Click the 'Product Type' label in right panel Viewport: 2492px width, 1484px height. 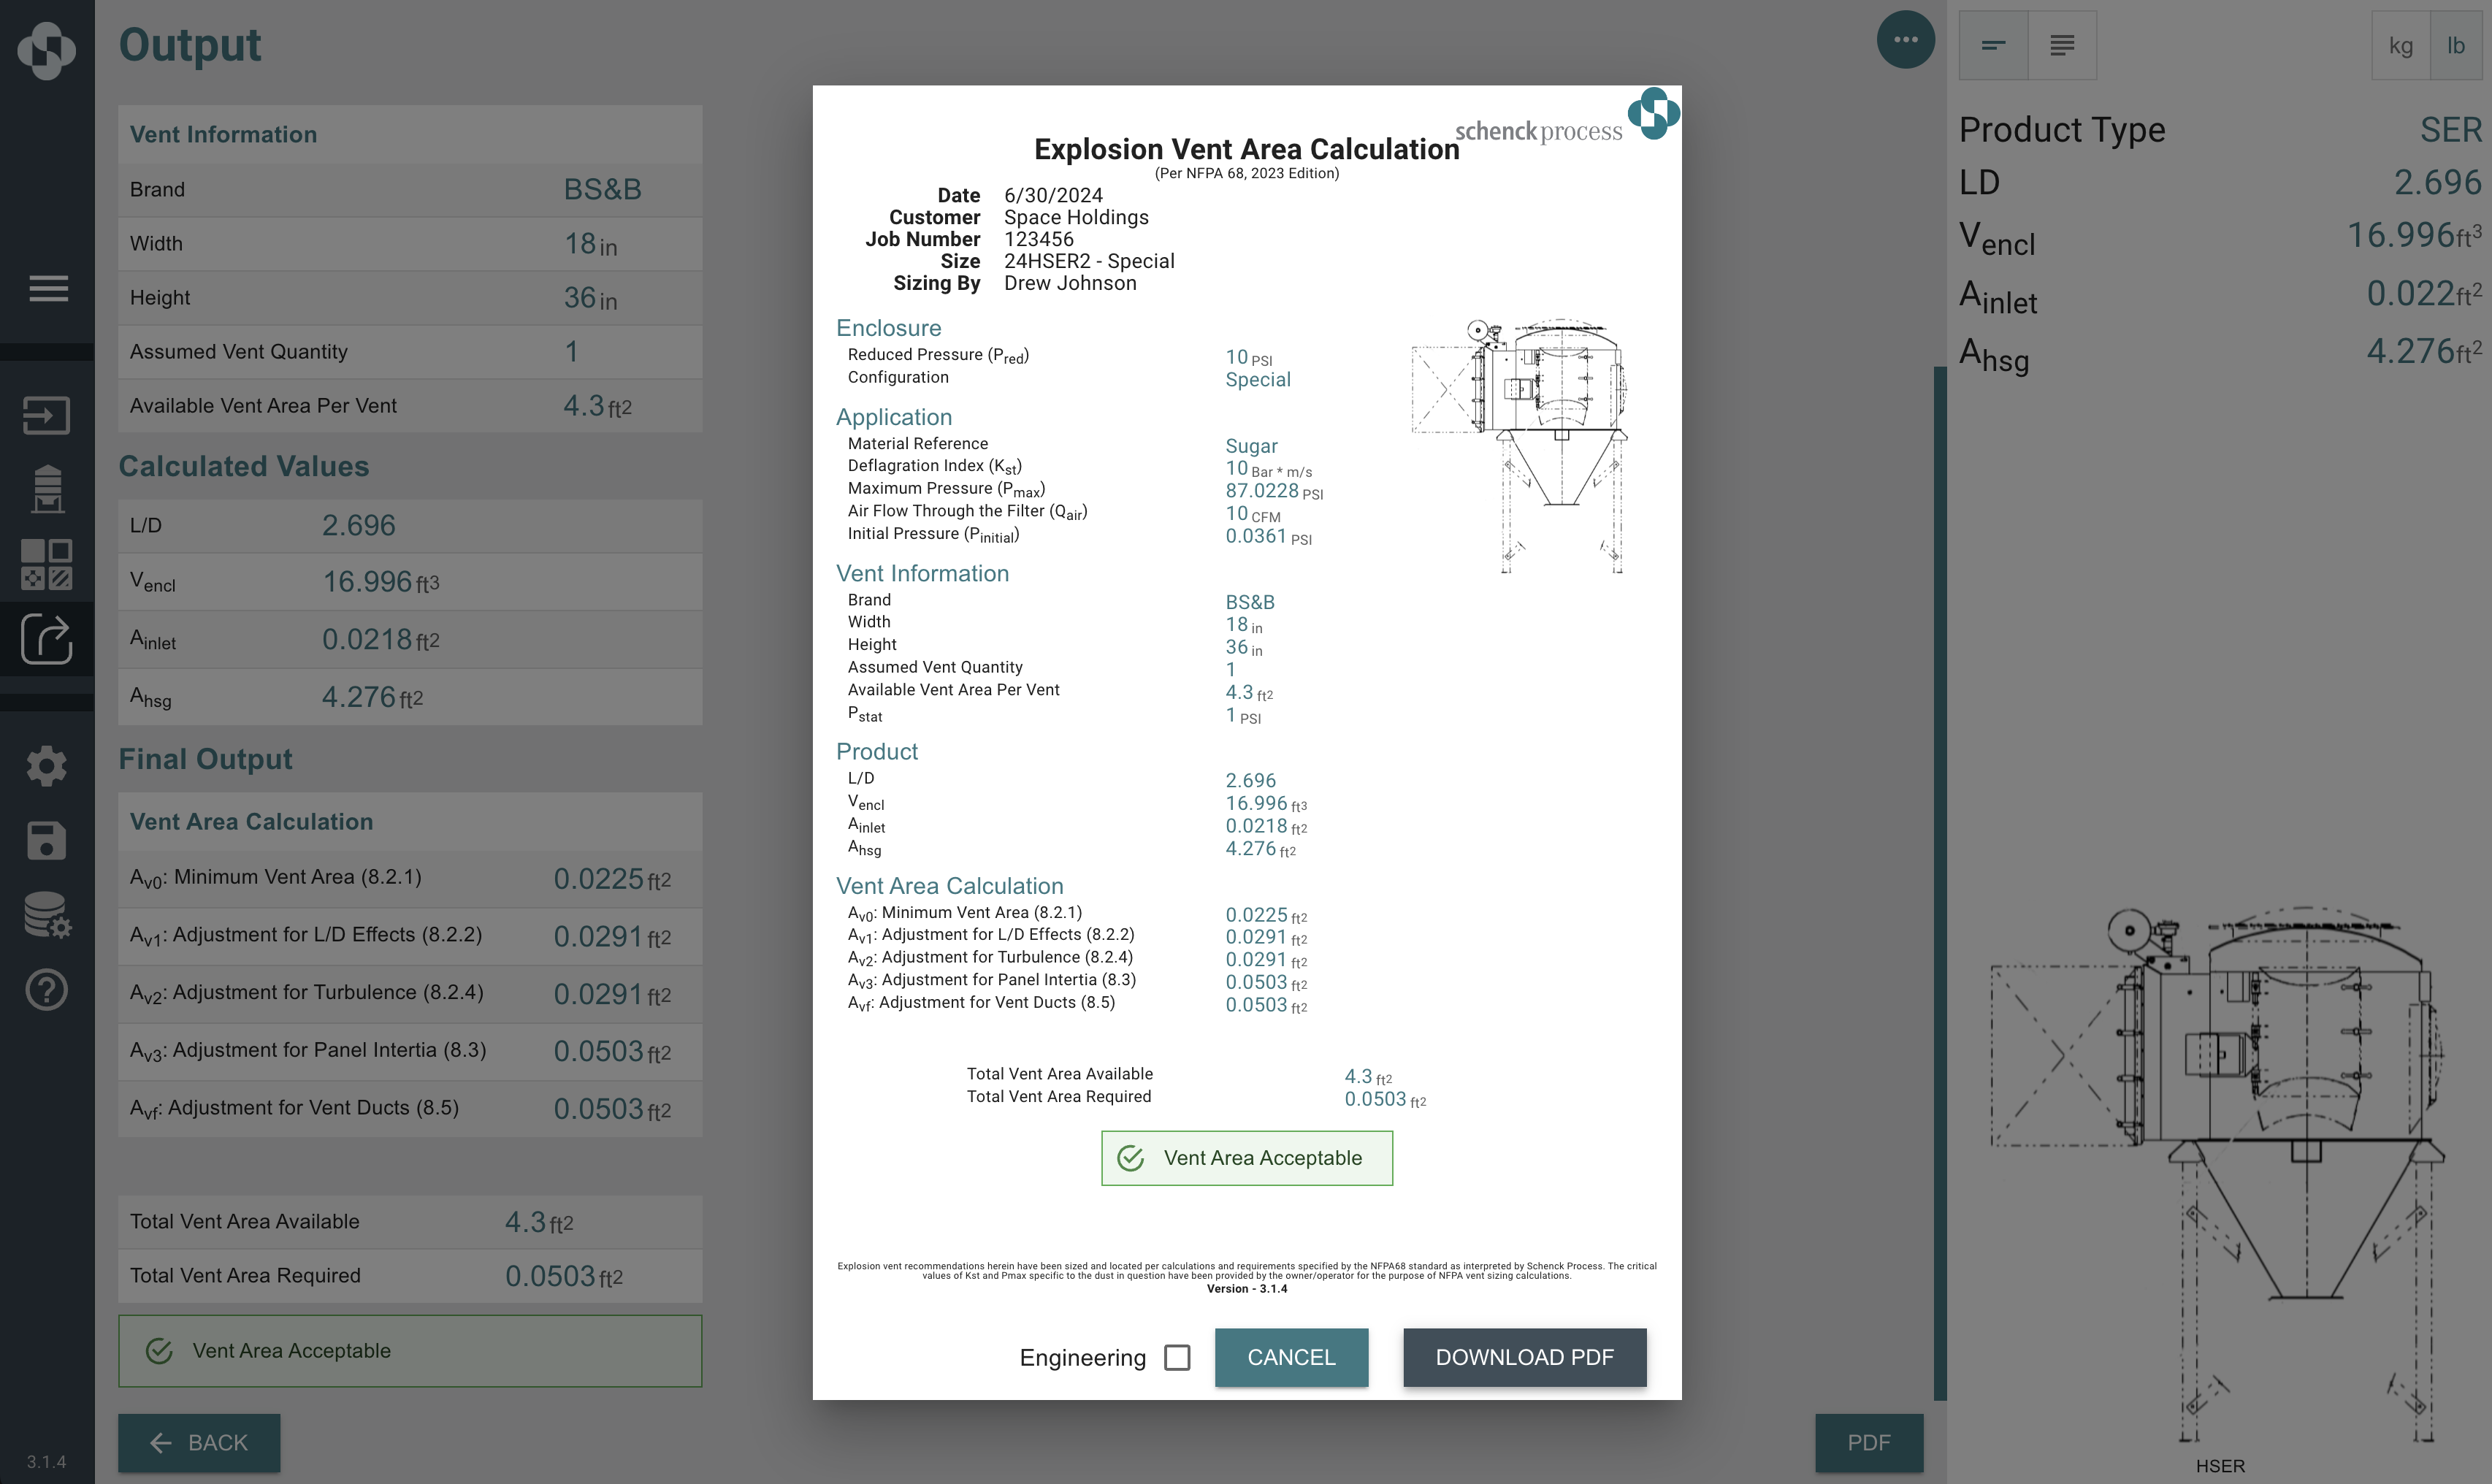click(x=2061, y=130)
